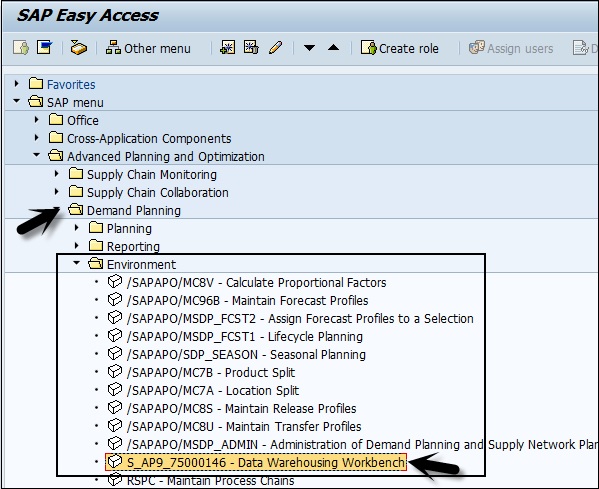The image size is (599, 489).
Task: Select Advanced Planning and Optimization label
Action: point(166,156)
